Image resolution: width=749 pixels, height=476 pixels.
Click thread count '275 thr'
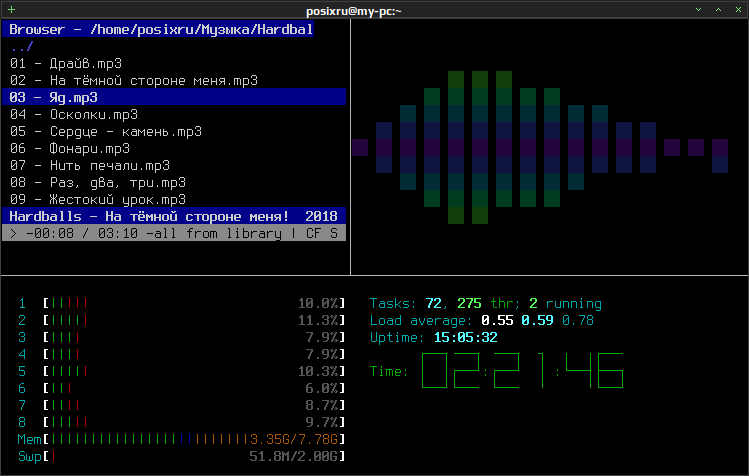point(485,303)
